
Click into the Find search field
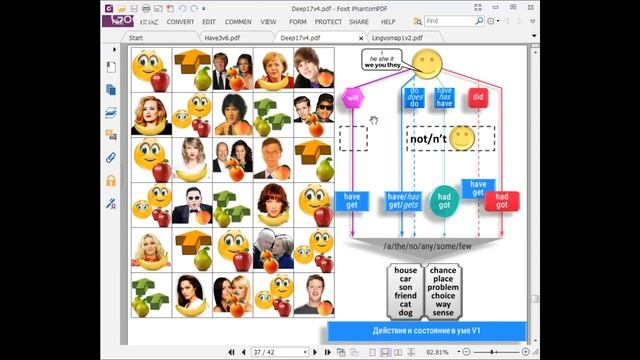[449, 21]
